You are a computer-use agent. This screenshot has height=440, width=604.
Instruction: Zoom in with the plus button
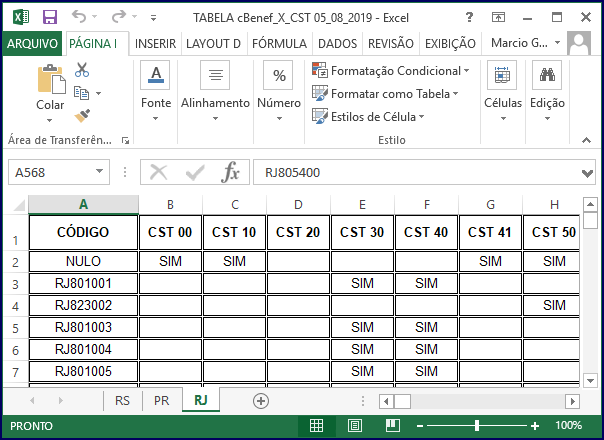pyautogui.click(x=535, y=426)
